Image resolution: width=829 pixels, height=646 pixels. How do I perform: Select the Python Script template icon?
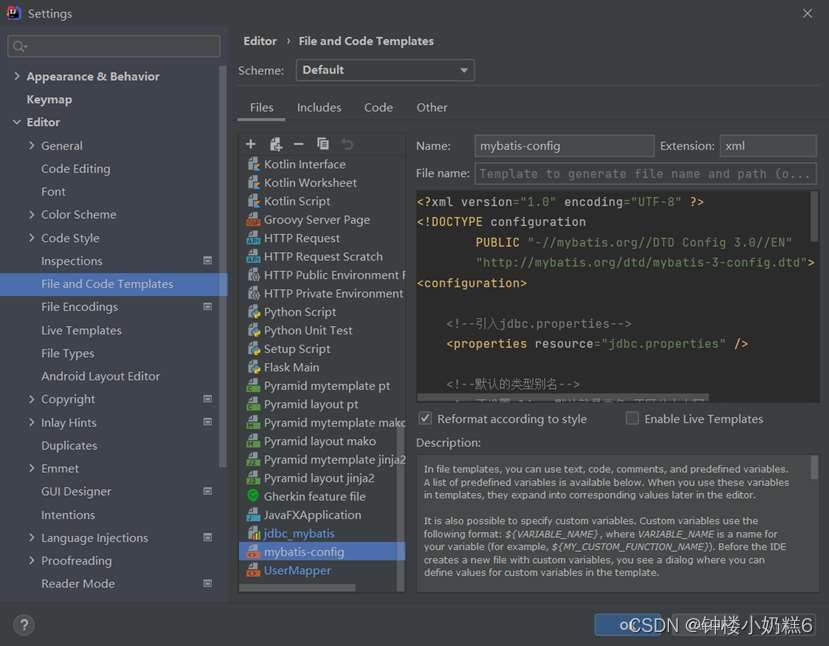pos(254,312)
